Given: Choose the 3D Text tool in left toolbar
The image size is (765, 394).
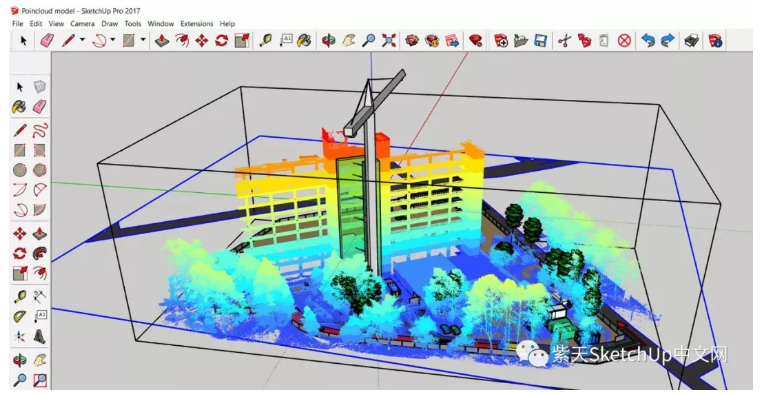Looking at the screenshot, I should click(40, 336).
